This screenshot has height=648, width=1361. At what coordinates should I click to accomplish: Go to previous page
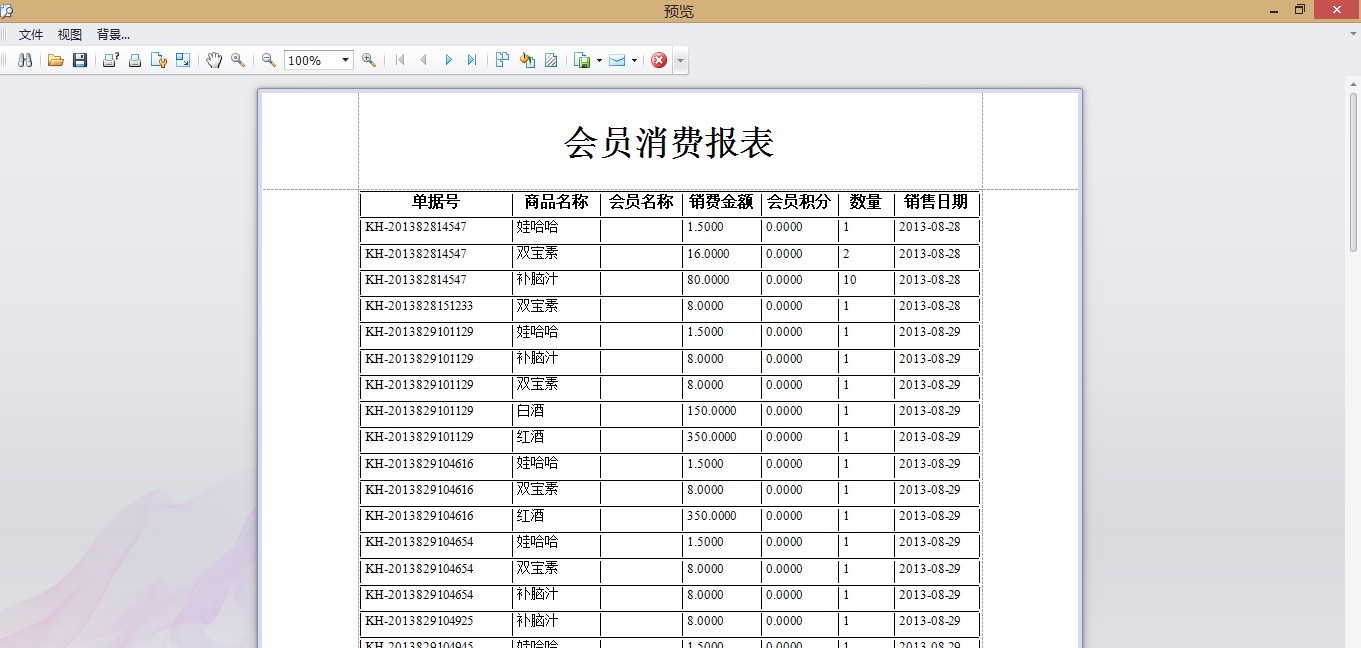point(424,60)
